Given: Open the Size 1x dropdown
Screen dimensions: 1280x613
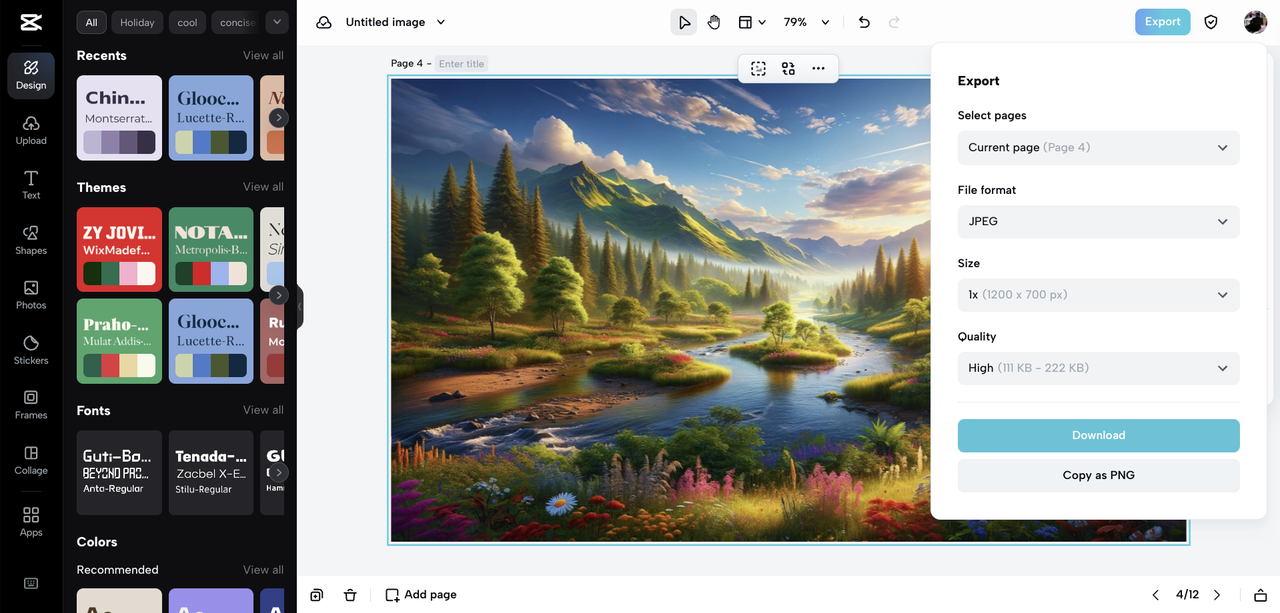Looking at the screenshot, I should (x=1098, y=295).
